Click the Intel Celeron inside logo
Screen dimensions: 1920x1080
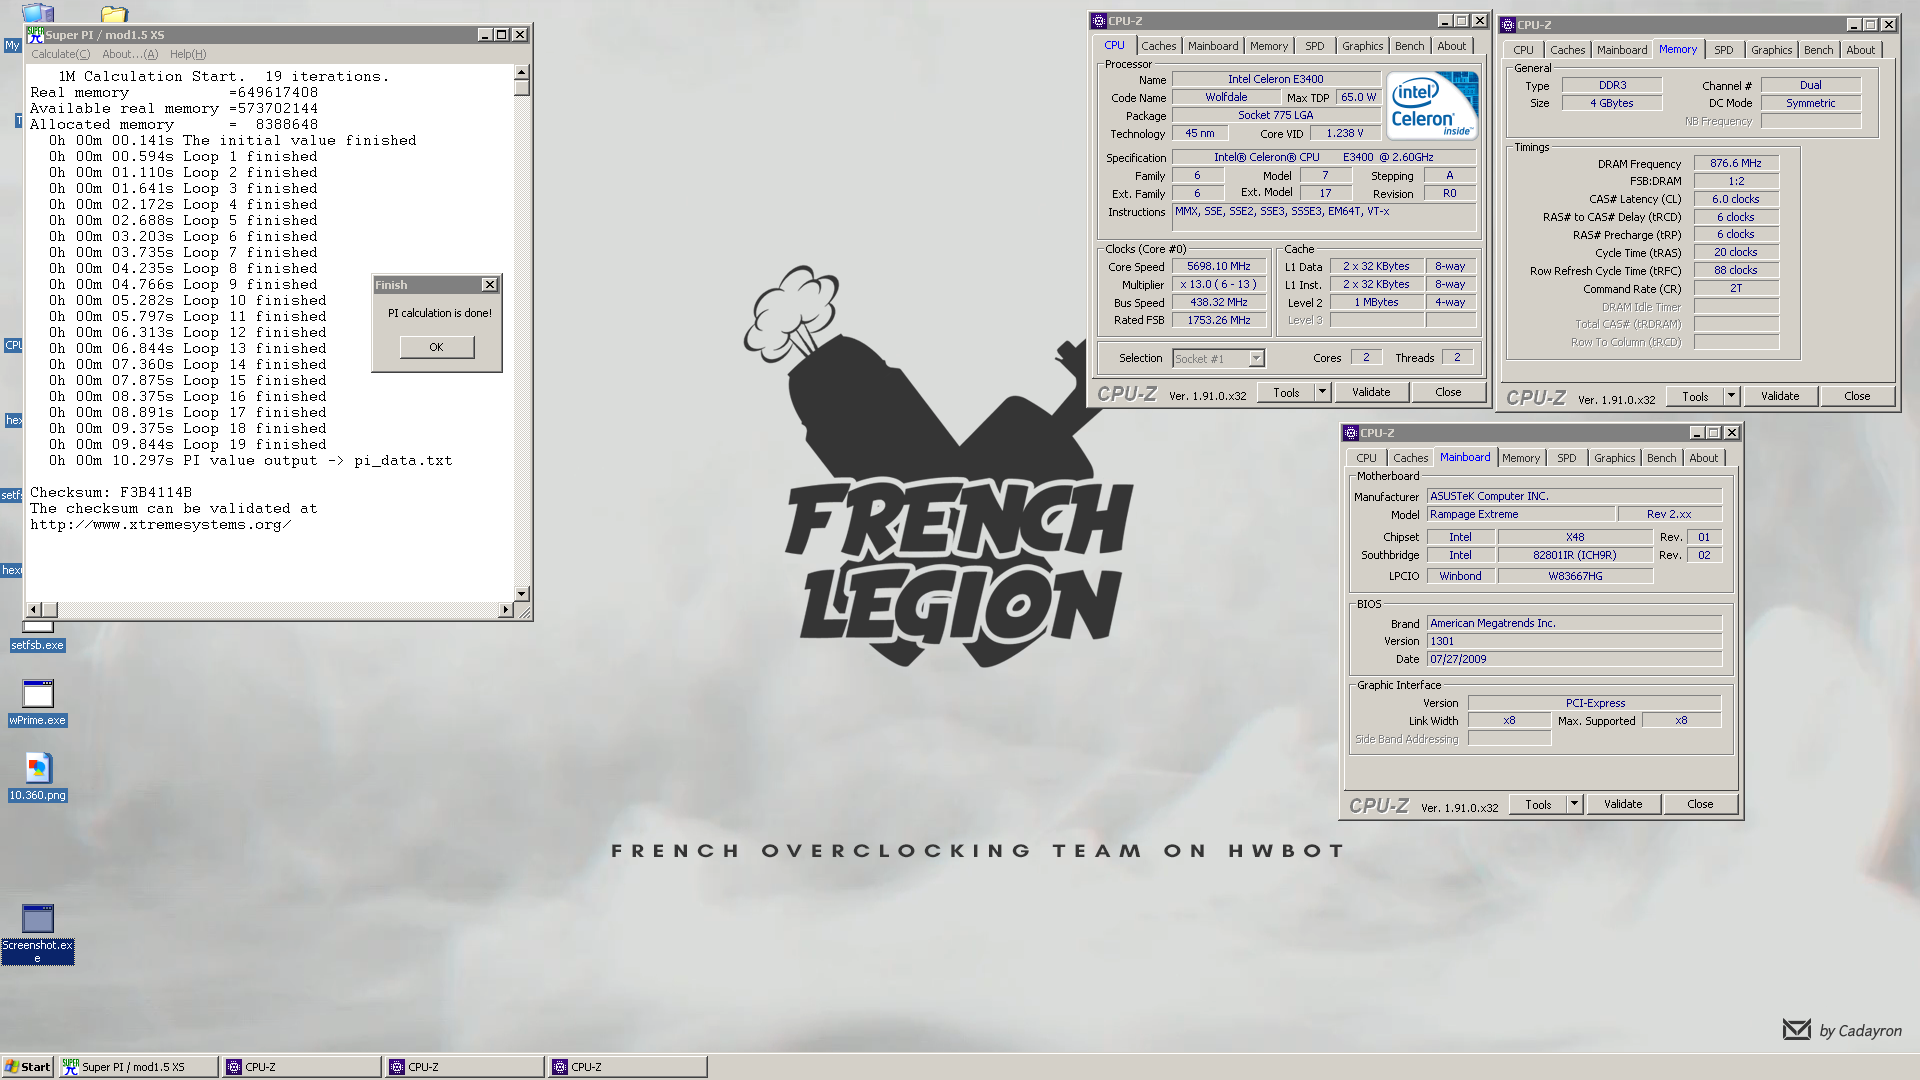[1432, 106]
